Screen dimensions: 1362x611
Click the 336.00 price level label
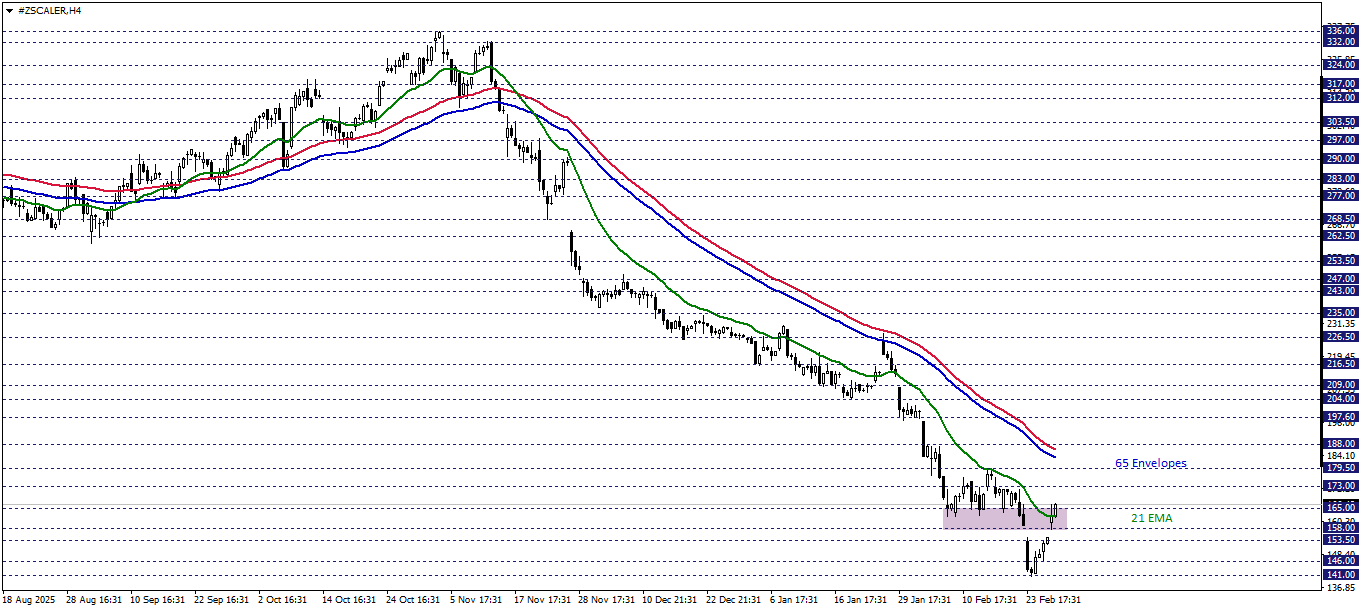[x=1340, y=31]
